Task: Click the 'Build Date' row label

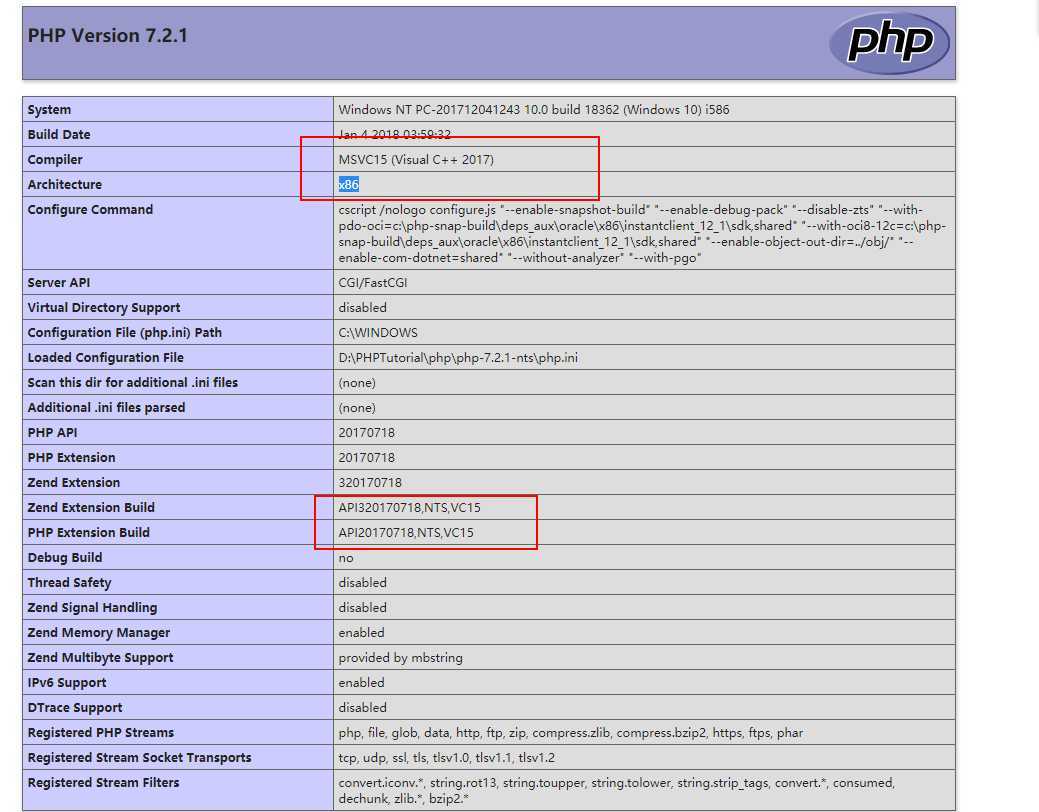Action: (59, 134)
